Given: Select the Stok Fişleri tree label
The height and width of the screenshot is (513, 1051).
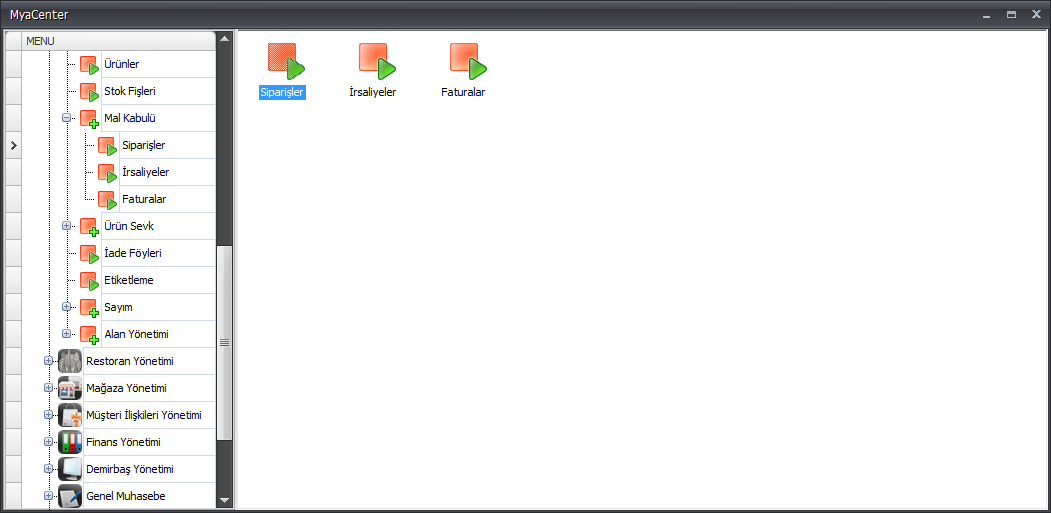Looking at the screenshot, I should click(131, 91).
